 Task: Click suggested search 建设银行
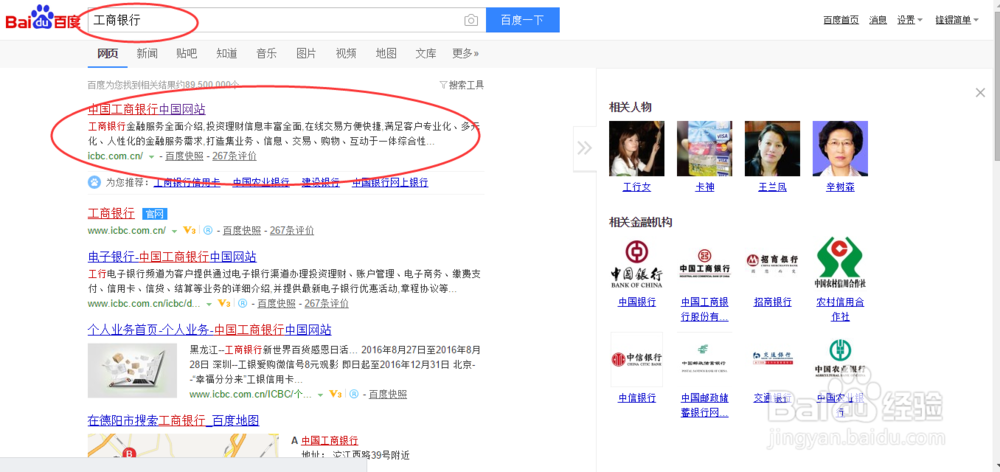(321, 183)
